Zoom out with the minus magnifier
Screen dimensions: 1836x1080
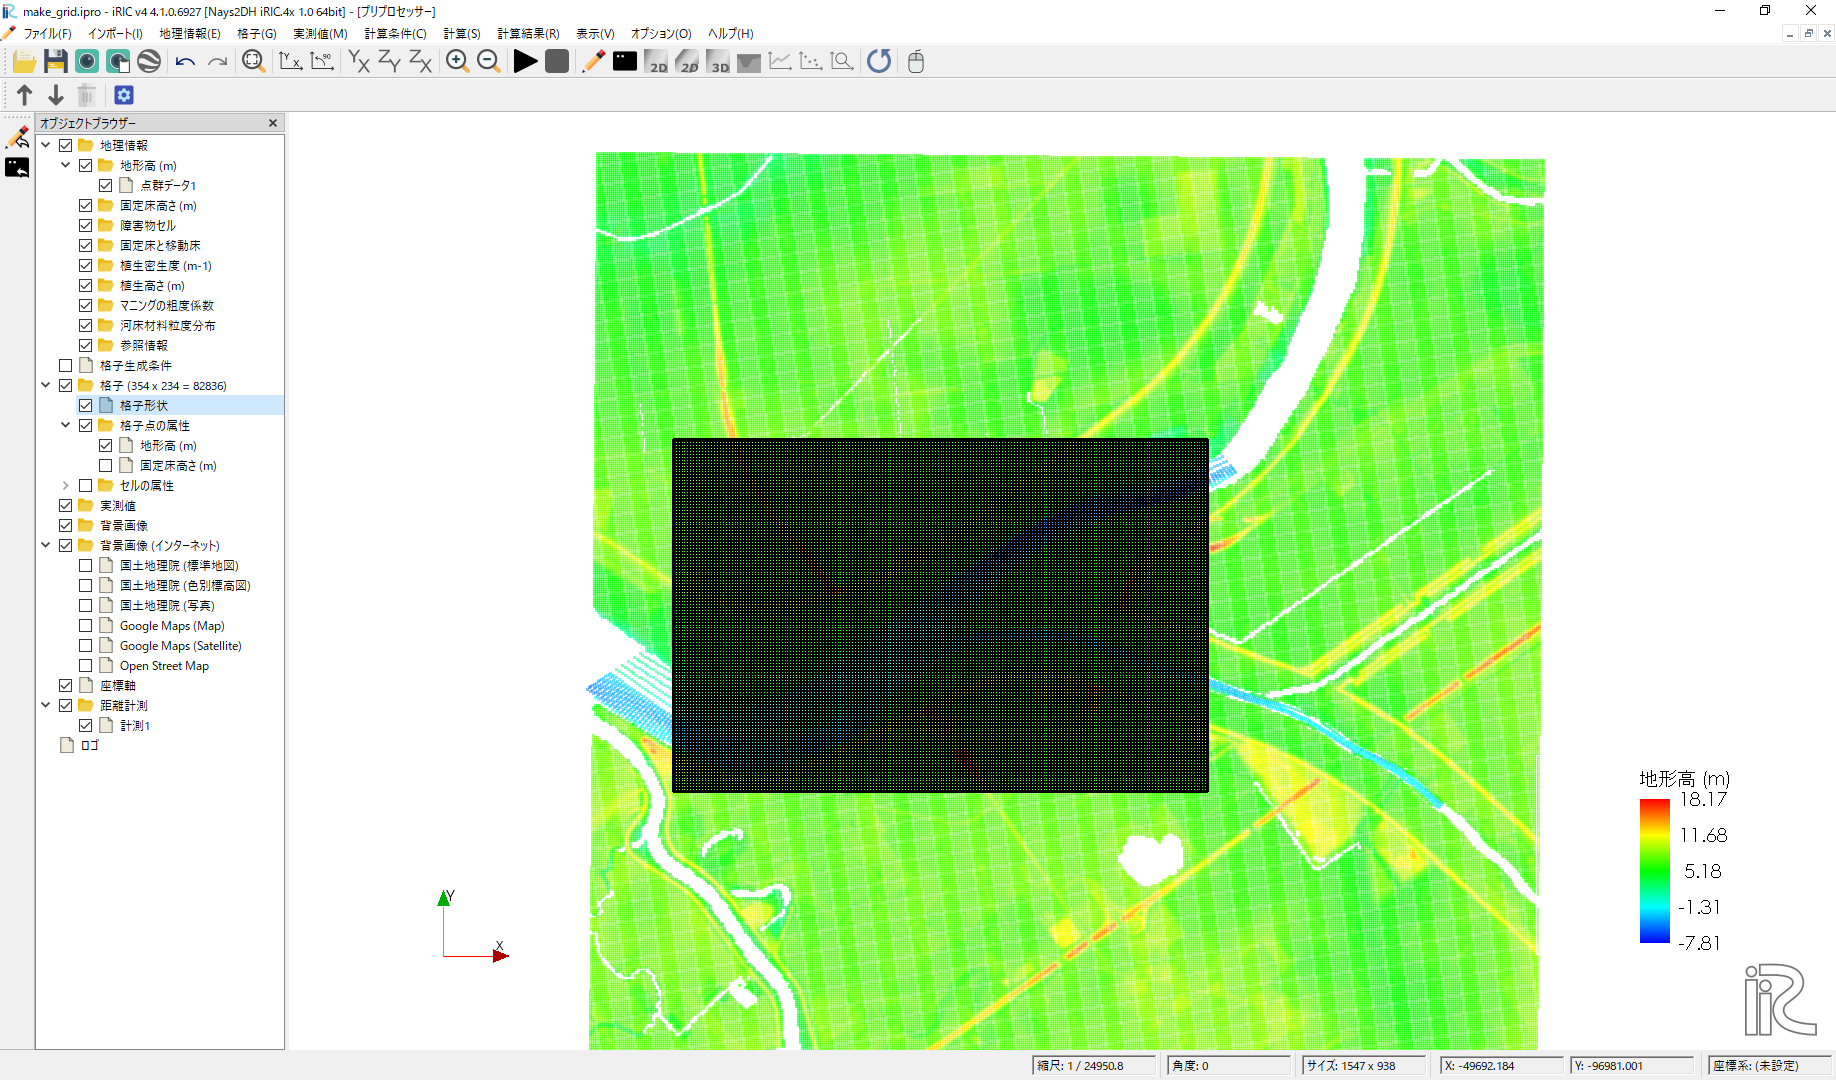pos(489,62)
